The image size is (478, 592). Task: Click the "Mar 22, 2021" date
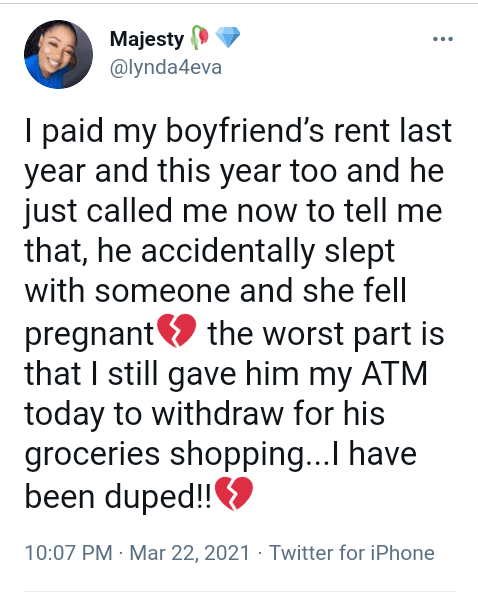point(190,553)
